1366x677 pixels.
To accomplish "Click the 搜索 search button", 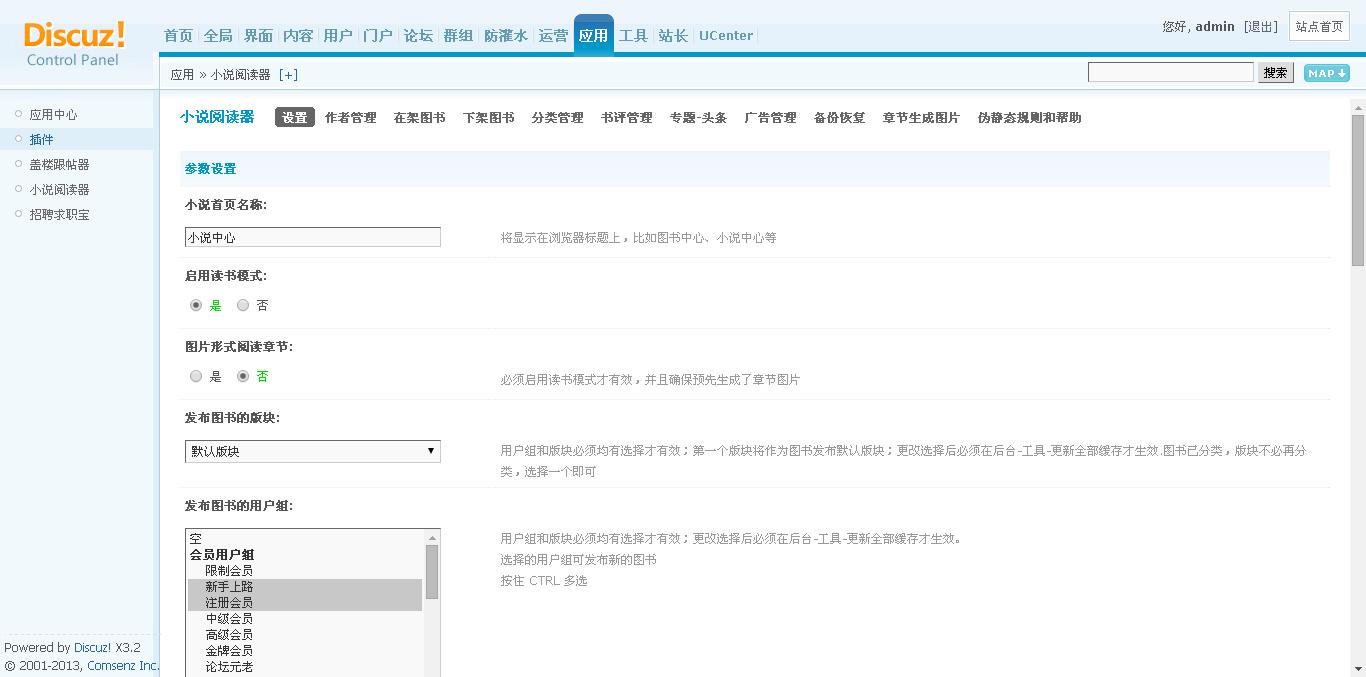I will click(x=1275, y=73).
